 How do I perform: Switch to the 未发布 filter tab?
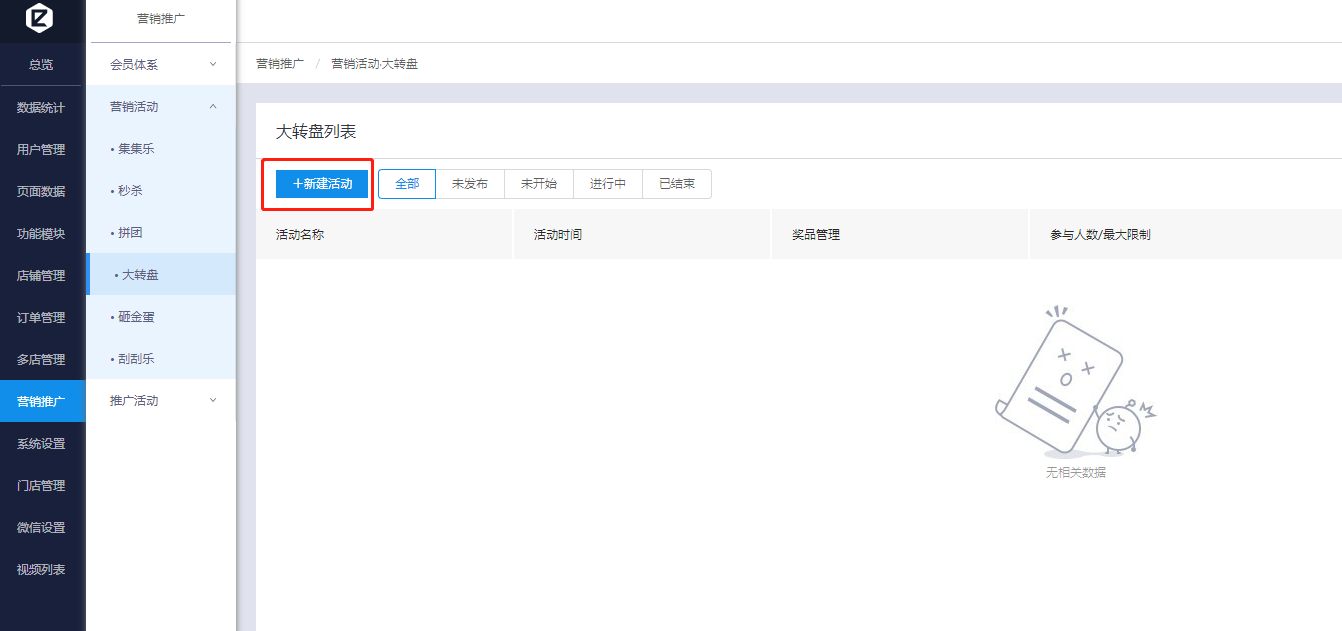coord(470,184)
